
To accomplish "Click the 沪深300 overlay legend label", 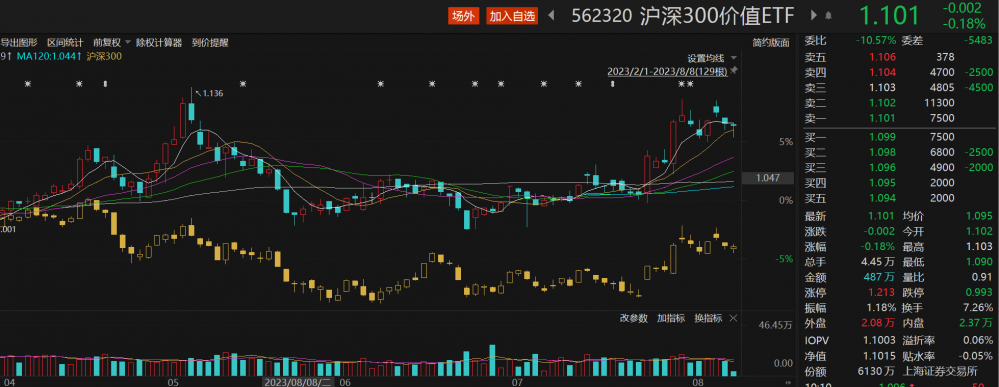I will (x=104, y=56).
